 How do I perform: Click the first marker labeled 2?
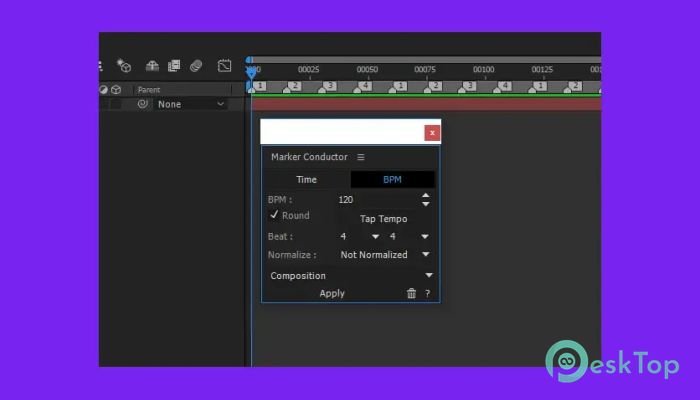pyautogui.click(x=294, y=86)
